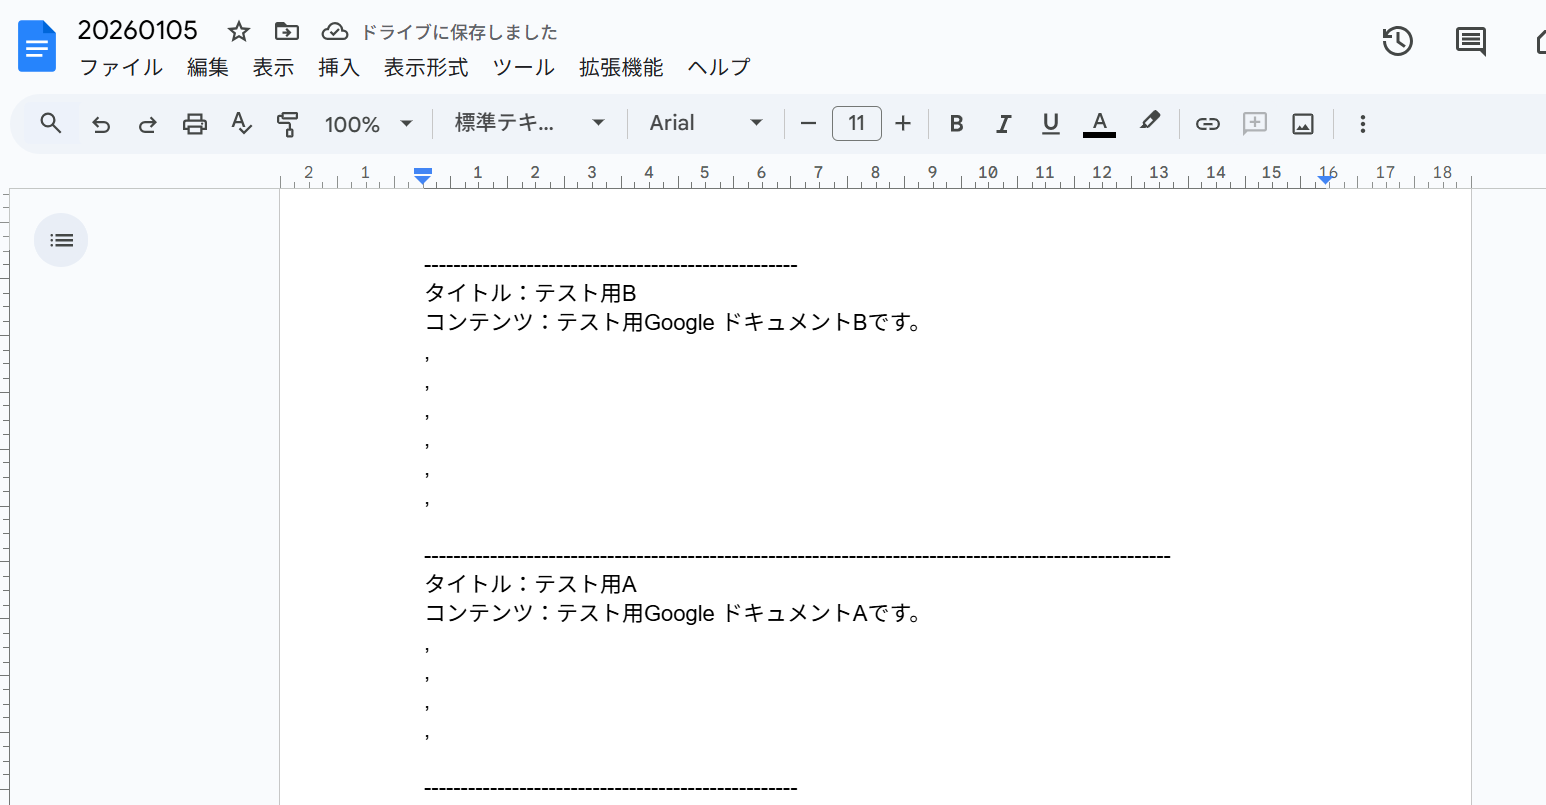Select the paint format roller tool
1546x805 pixels.
[287, 124]
